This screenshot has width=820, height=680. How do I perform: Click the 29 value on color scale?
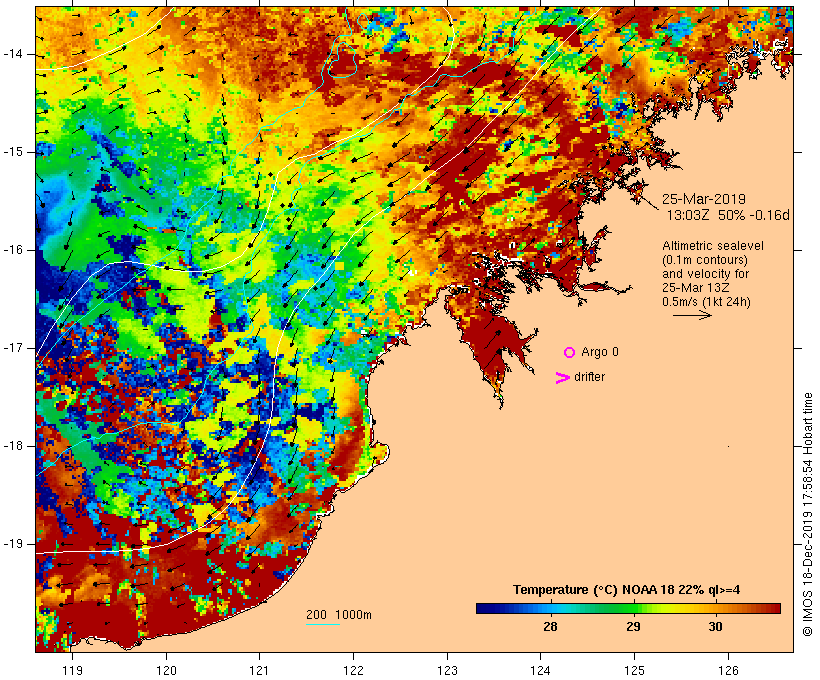633,627
